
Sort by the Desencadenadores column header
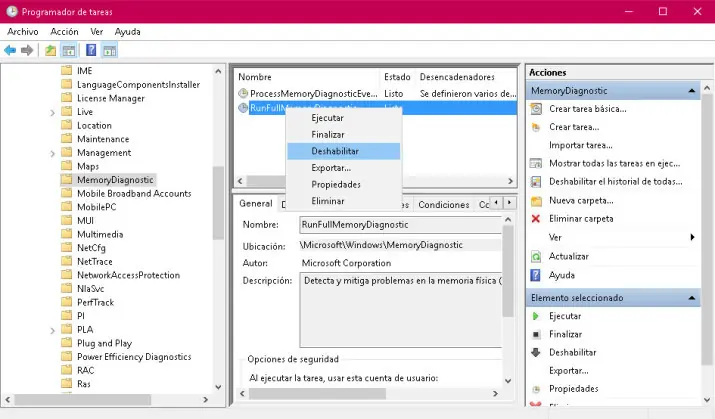pos(466,77)
